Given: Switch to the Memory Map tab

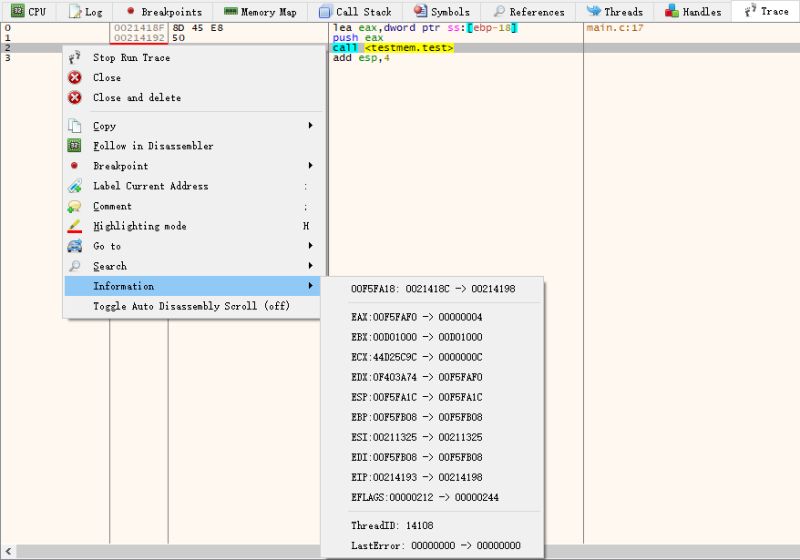Looking at the screenshot, I should pyautogui.click(x=260, y=11).
